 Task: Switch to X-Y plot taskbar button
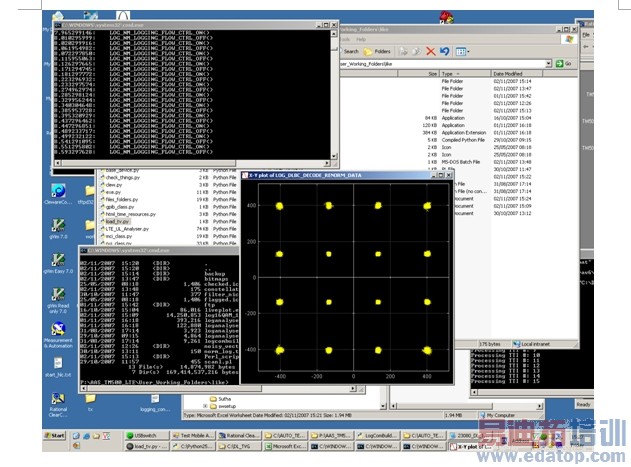pyautogui.click(x=470, y=446)
